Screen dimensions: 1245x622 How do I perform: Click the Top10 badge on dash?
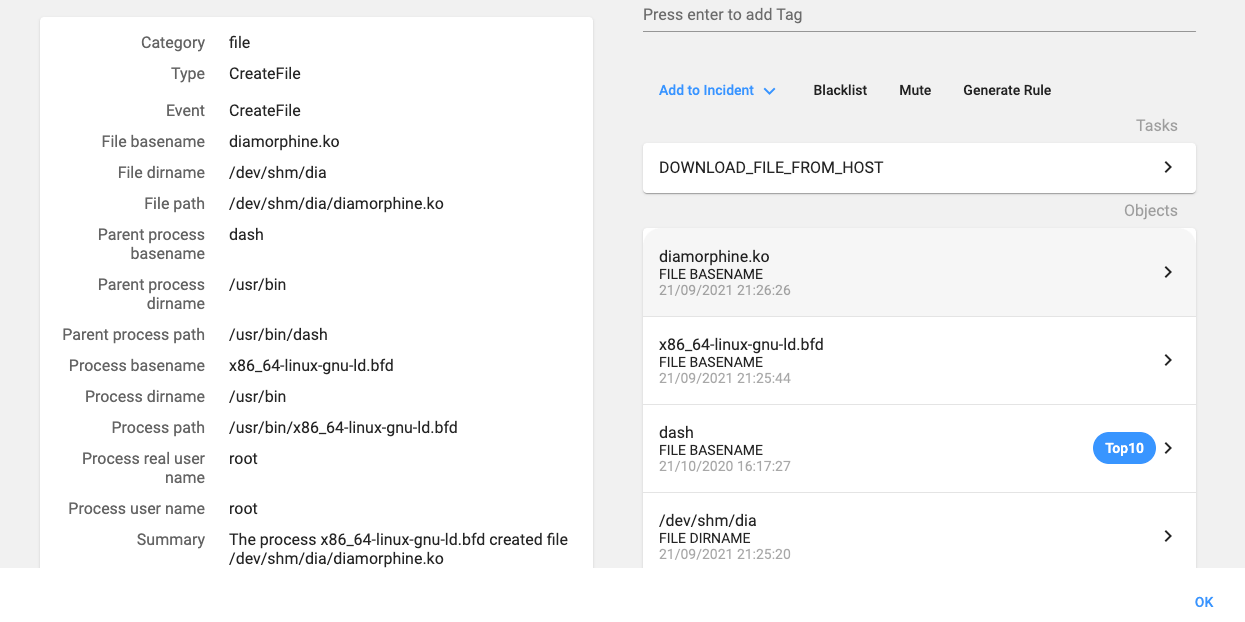1123,448
